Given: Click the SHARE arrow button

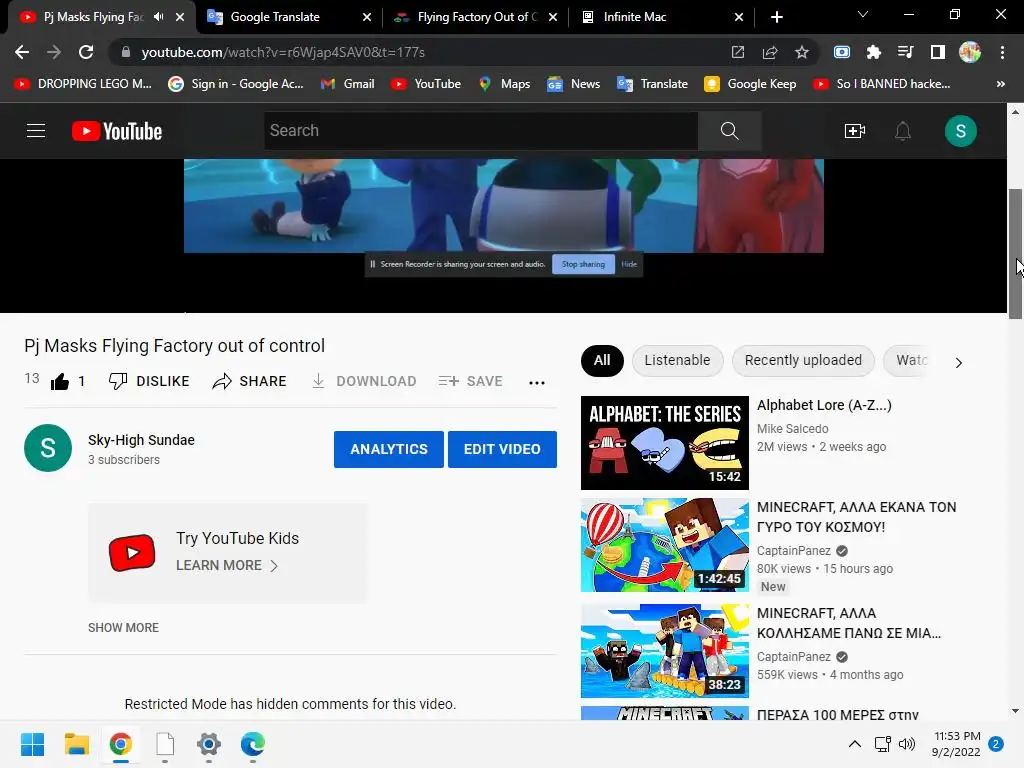Looking at the screenshot, I should point(249,381).
